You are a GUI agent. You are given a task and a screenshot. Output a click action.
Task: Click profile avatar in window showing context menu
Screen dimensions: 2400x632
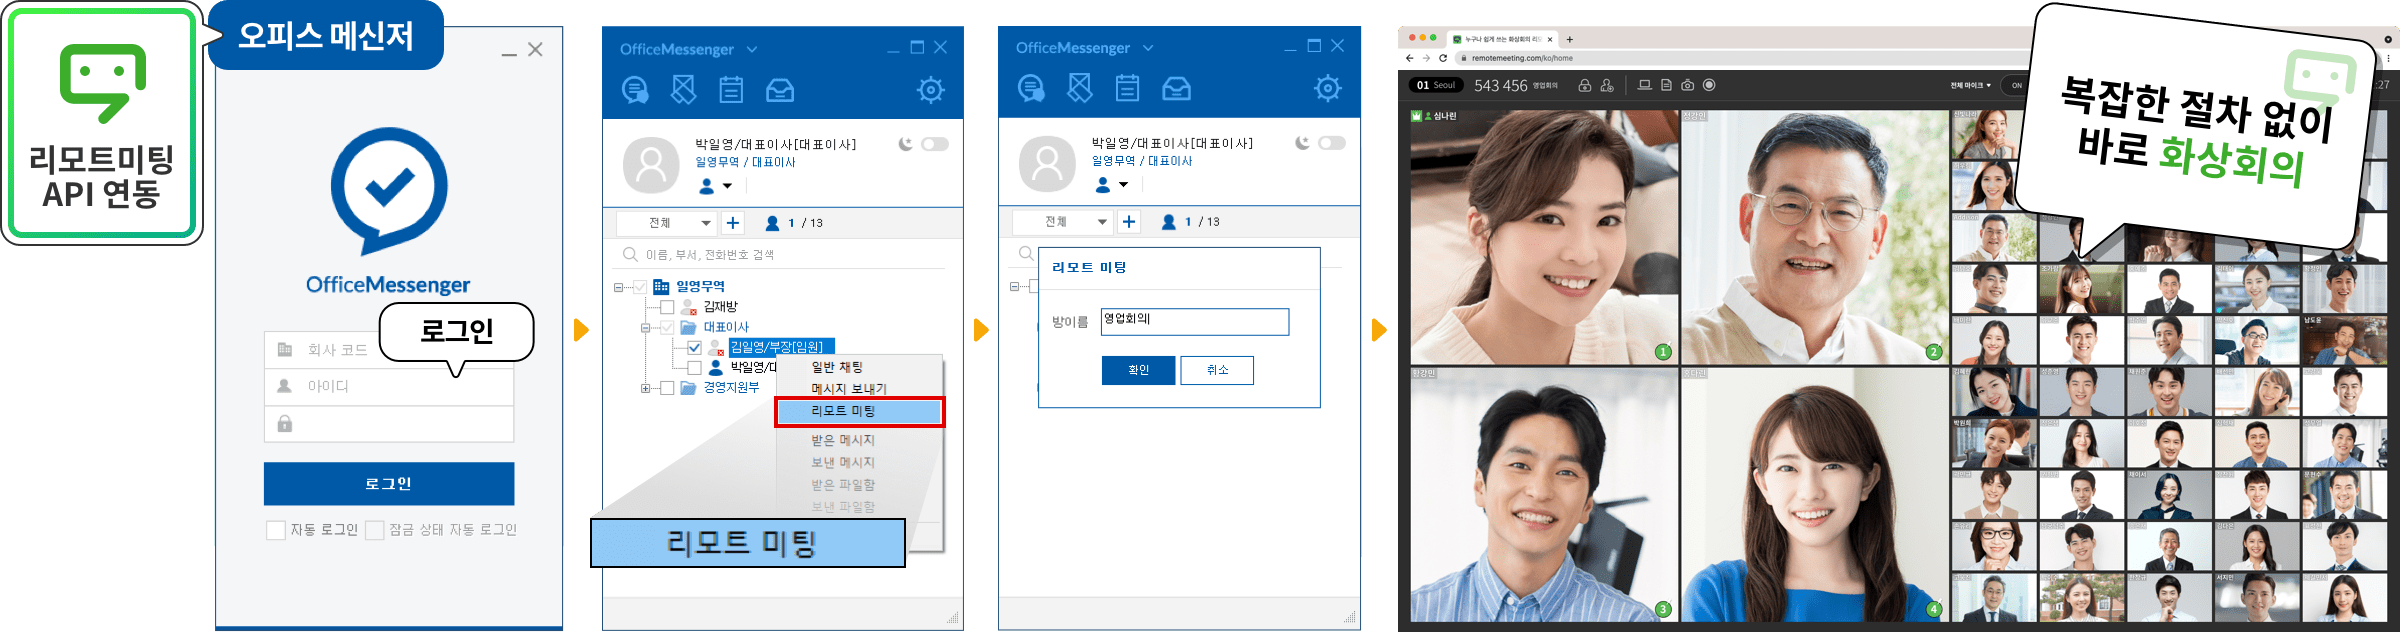click(x=651, y=165)
